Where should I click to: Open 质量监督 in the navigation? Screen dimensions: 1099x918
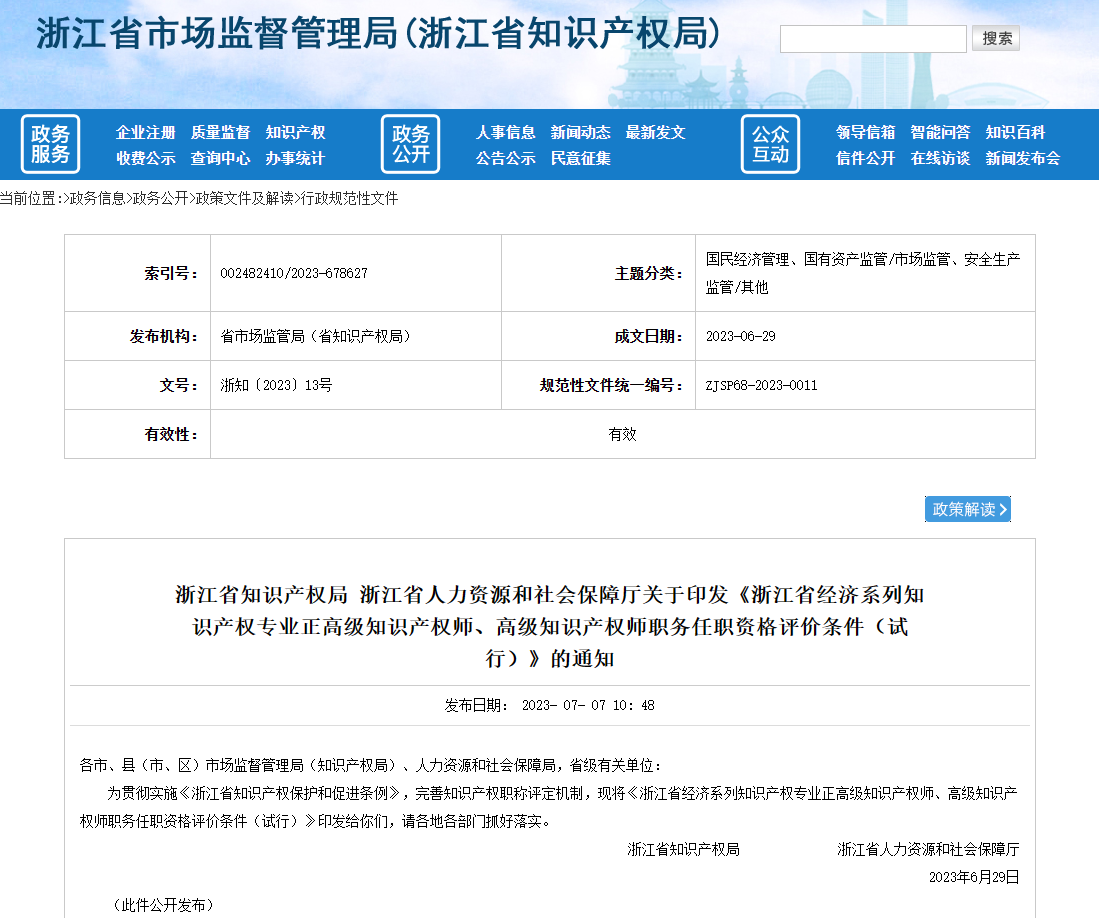[221, 131]
